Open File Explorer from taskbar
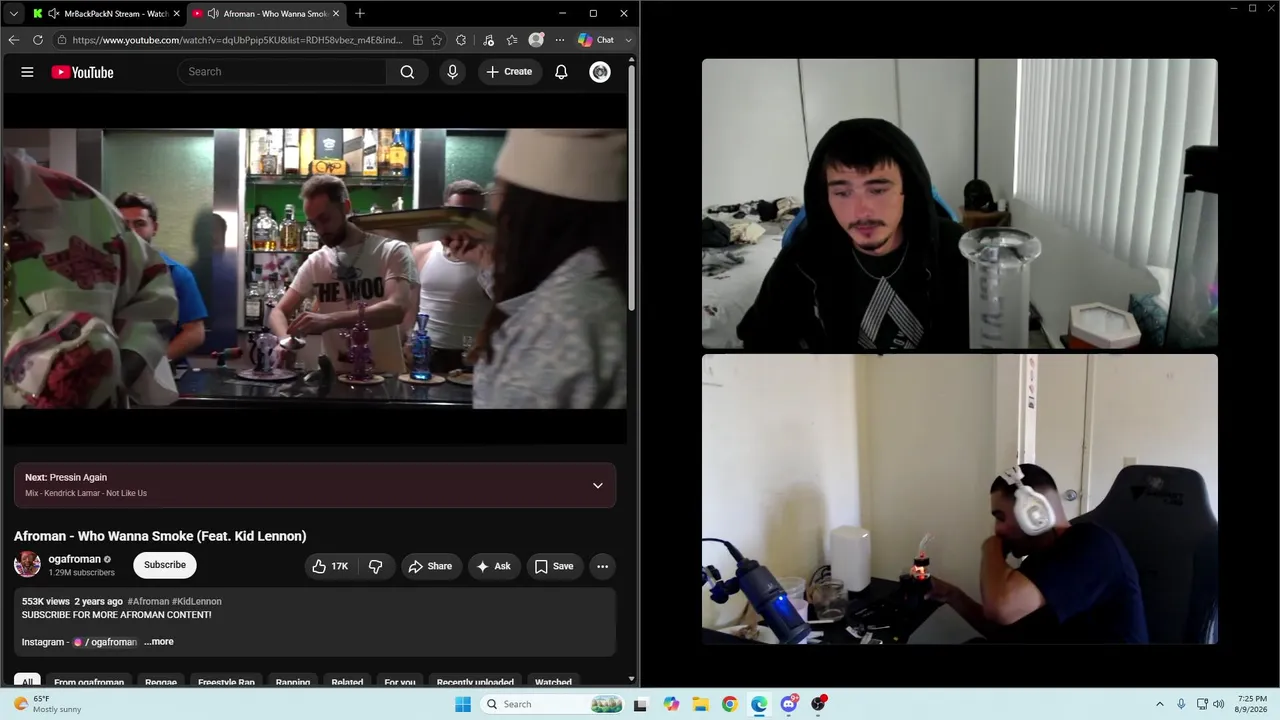The width and height of the screenshot is (1280, 720). [700, 704]
